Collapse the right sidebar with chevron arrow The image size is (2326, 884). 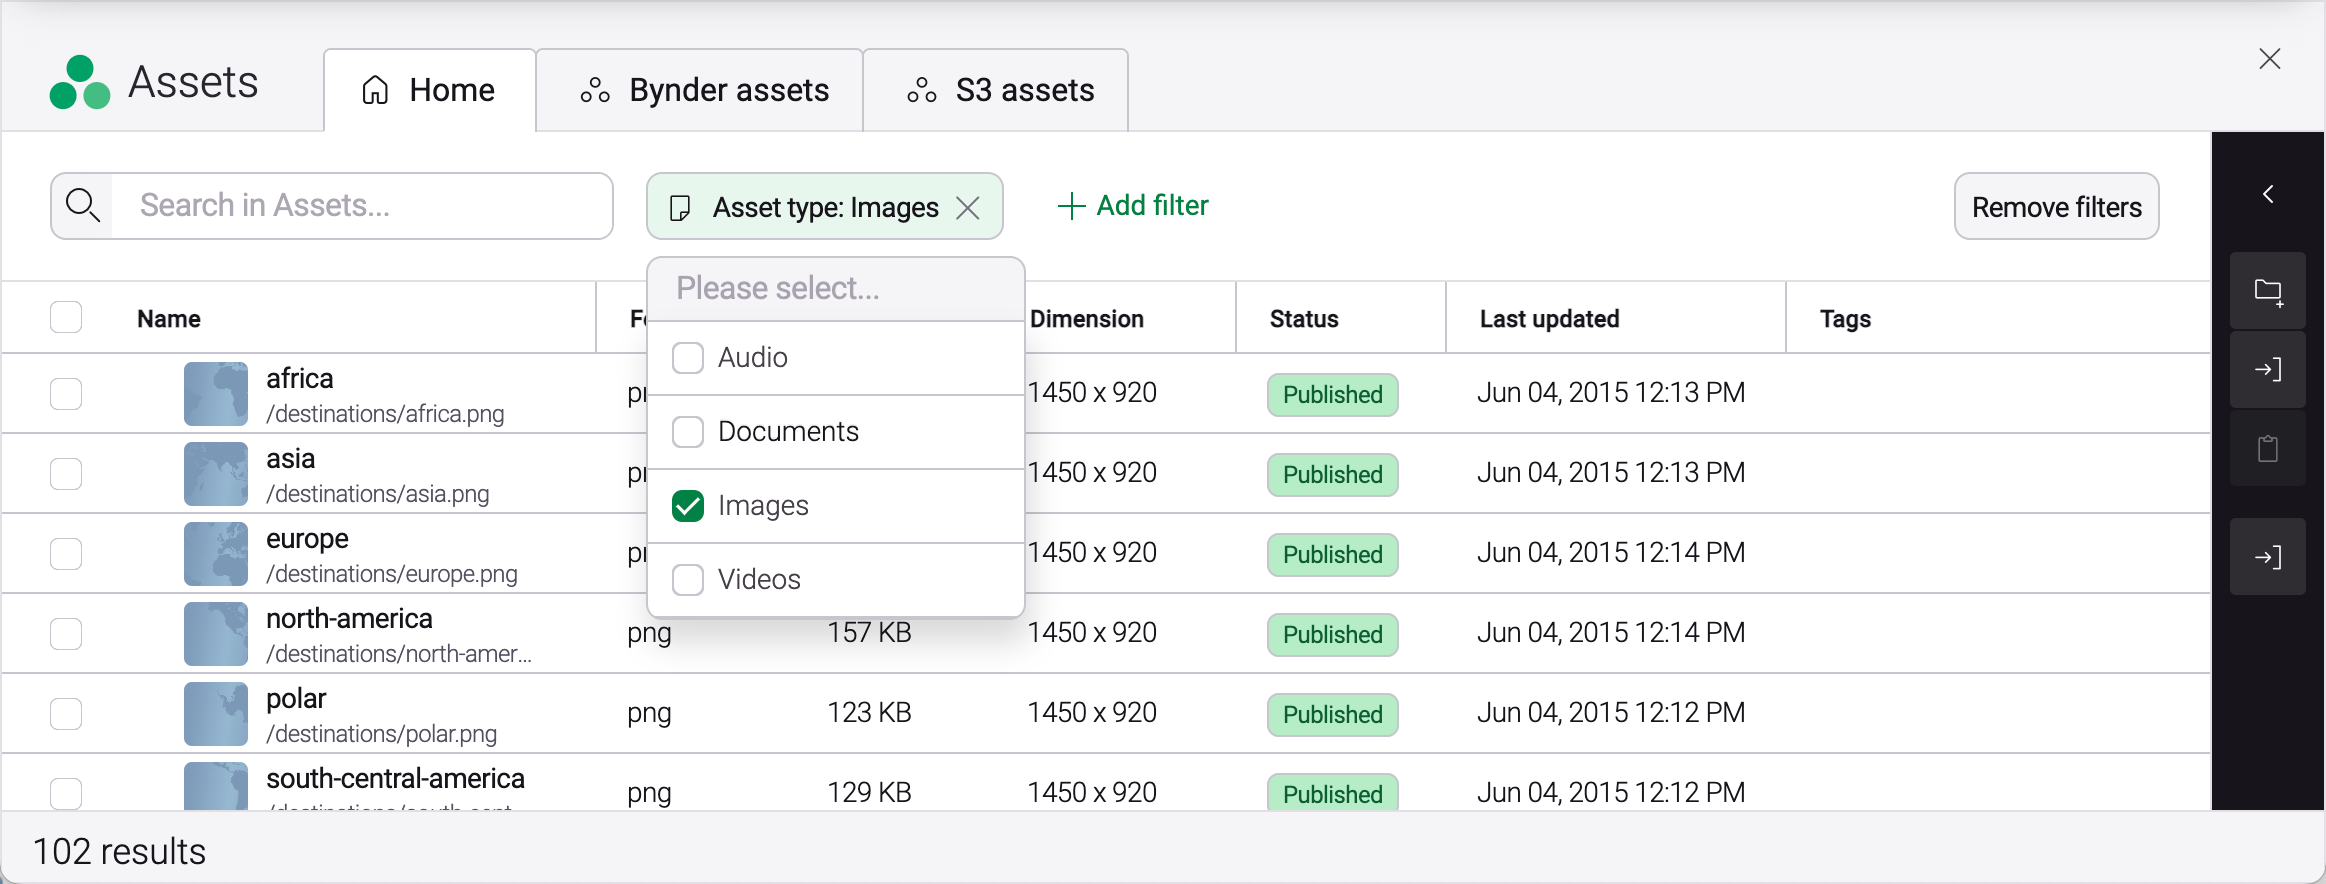2267,194
